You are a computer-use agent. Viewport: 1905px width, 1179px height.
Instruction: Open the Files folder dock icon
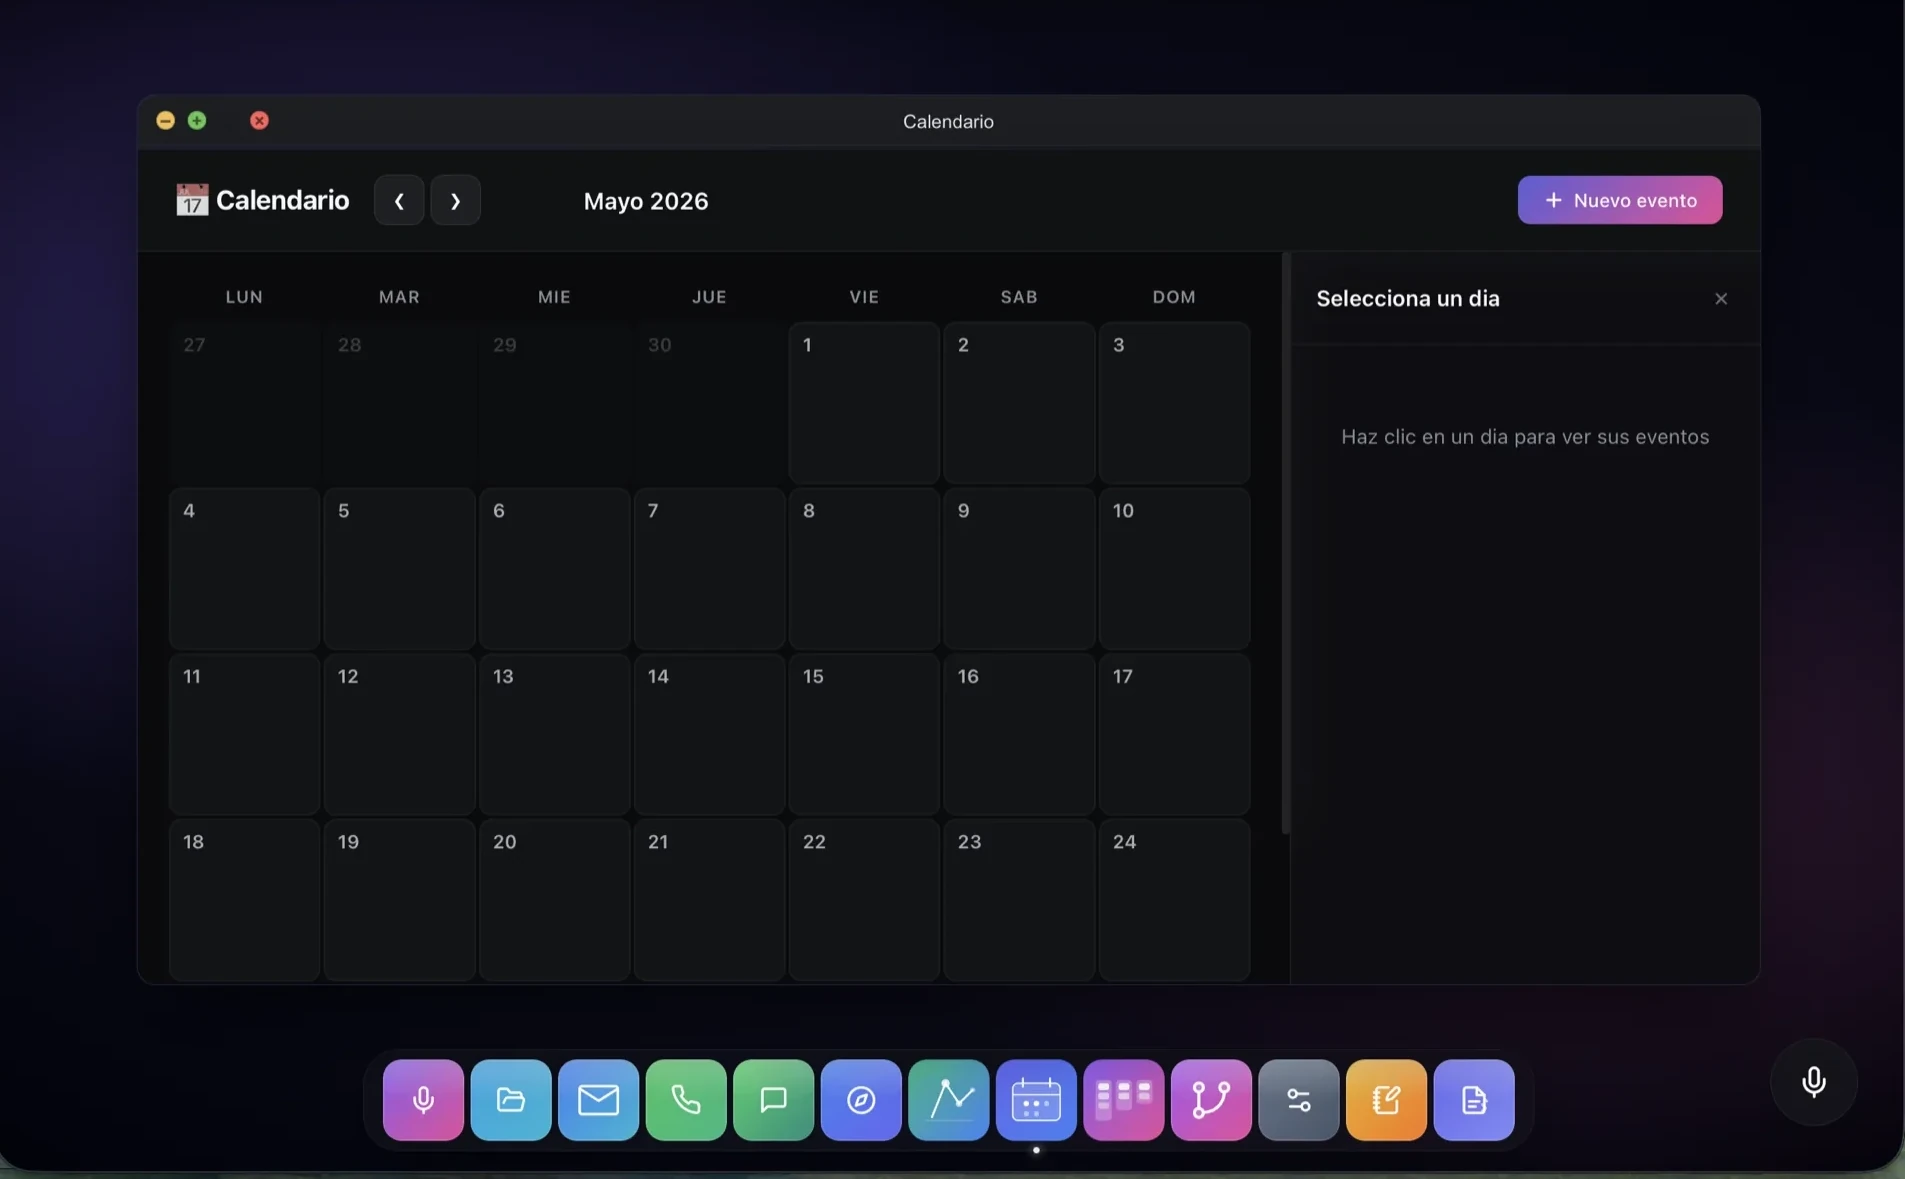[x=511, y=1100]
